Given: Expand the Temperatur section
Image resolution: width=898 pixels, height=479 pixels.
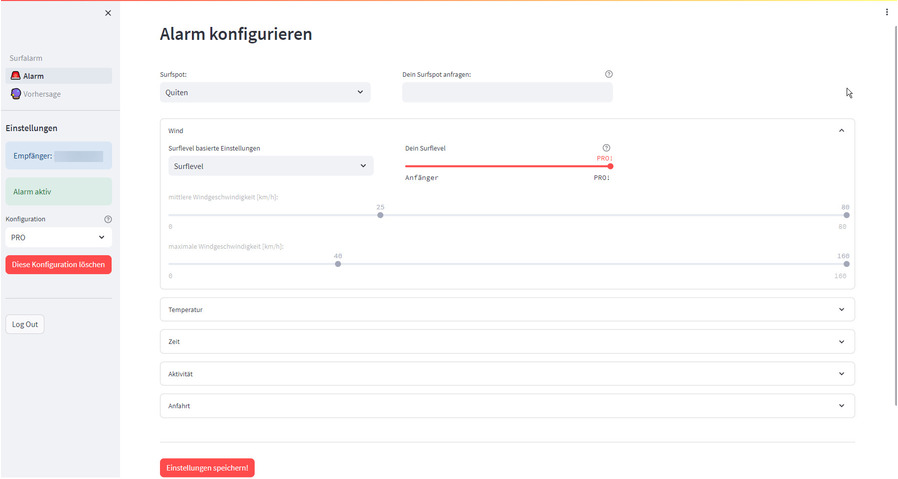Looking at the screenshot, I should [841, 310].
